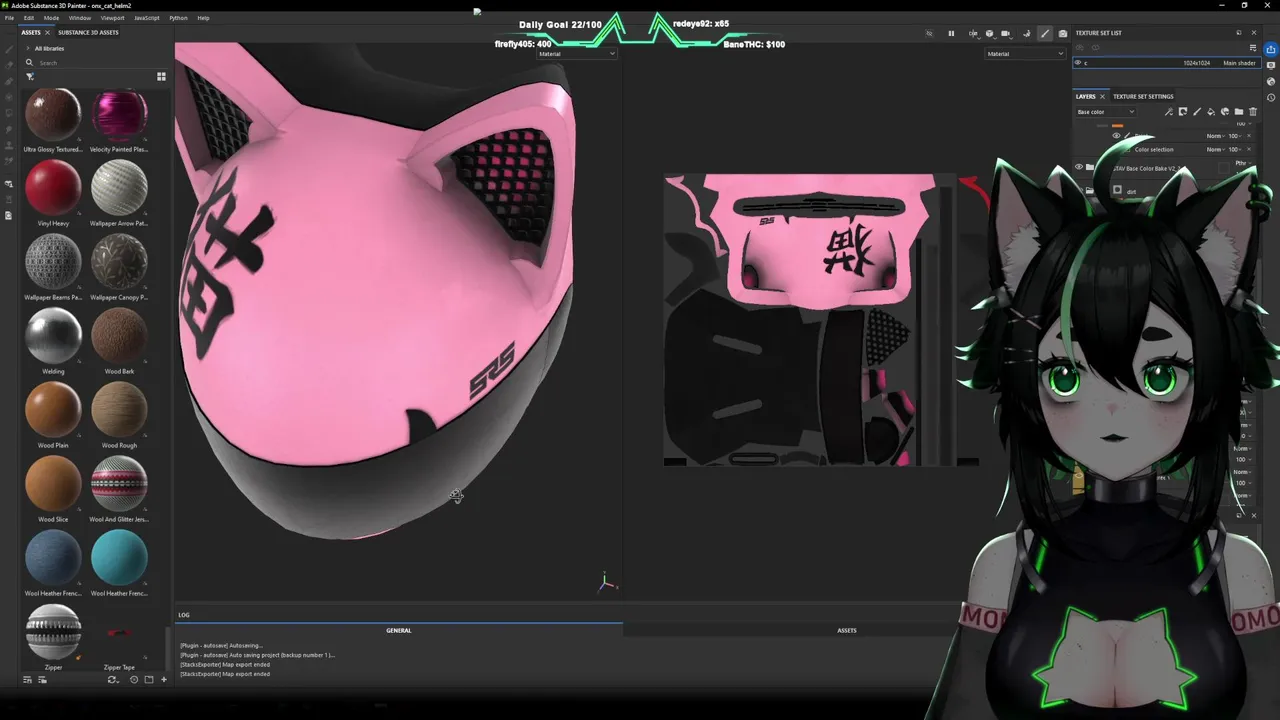Open texture set list settings icon
The image size is (1280, 720).
pos(1253,47)
